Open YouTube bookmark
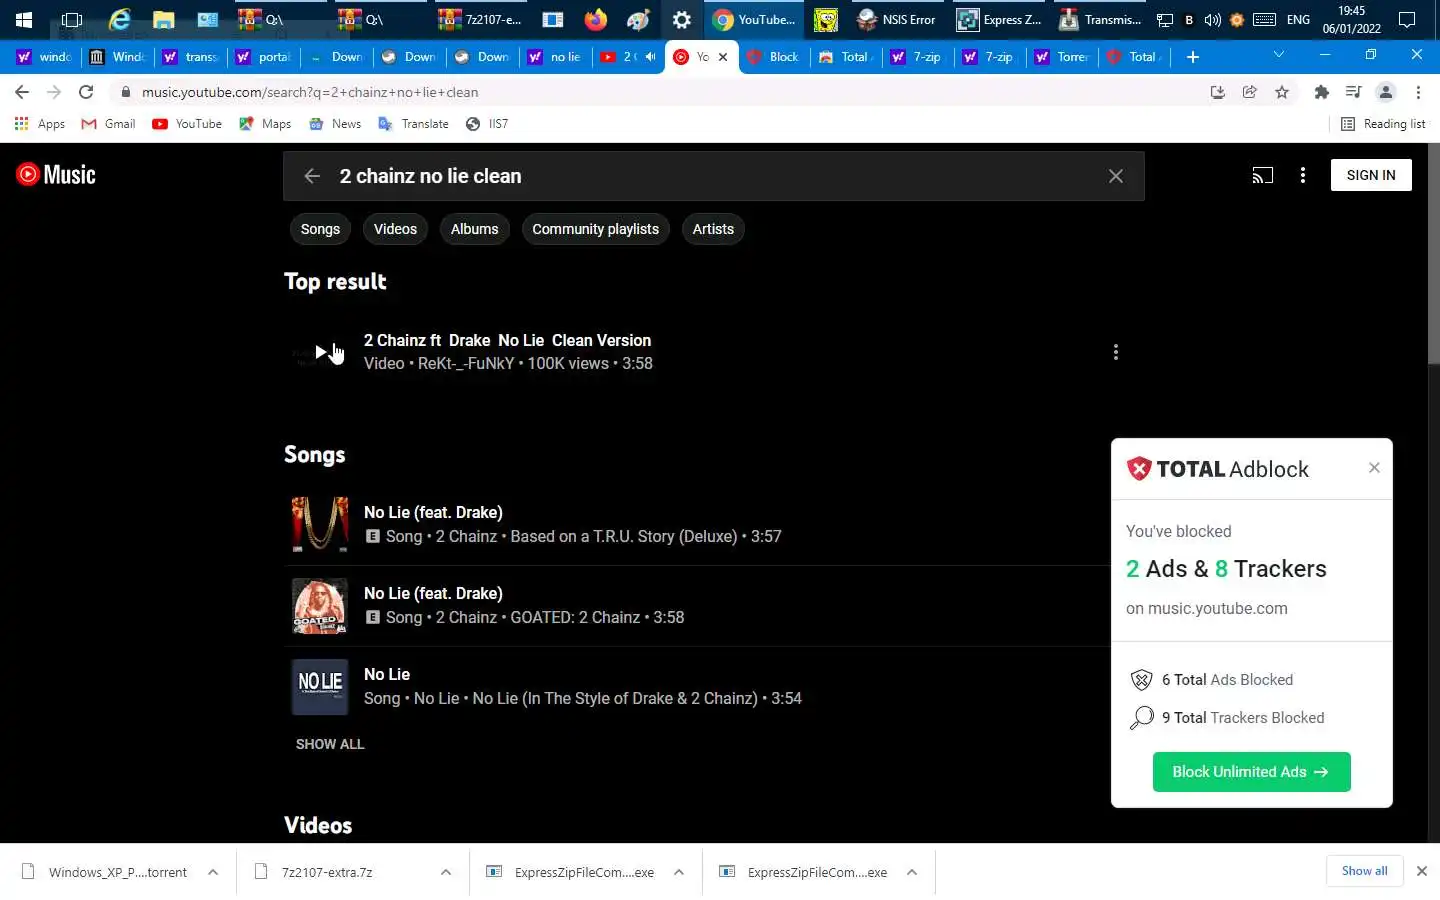Screen dimensions: 1440x900 [x=187, y=124]
